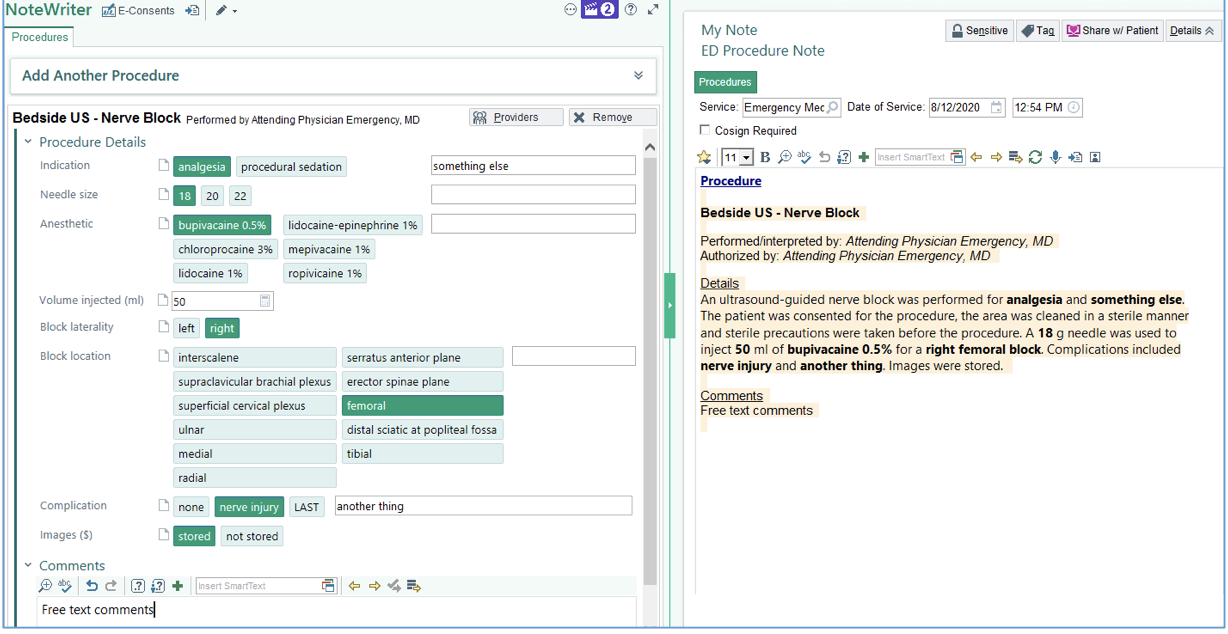The image size is (1228, 634).
Task: Choose distal sciatic at popliteal fossa
Action: coord(422,429)
